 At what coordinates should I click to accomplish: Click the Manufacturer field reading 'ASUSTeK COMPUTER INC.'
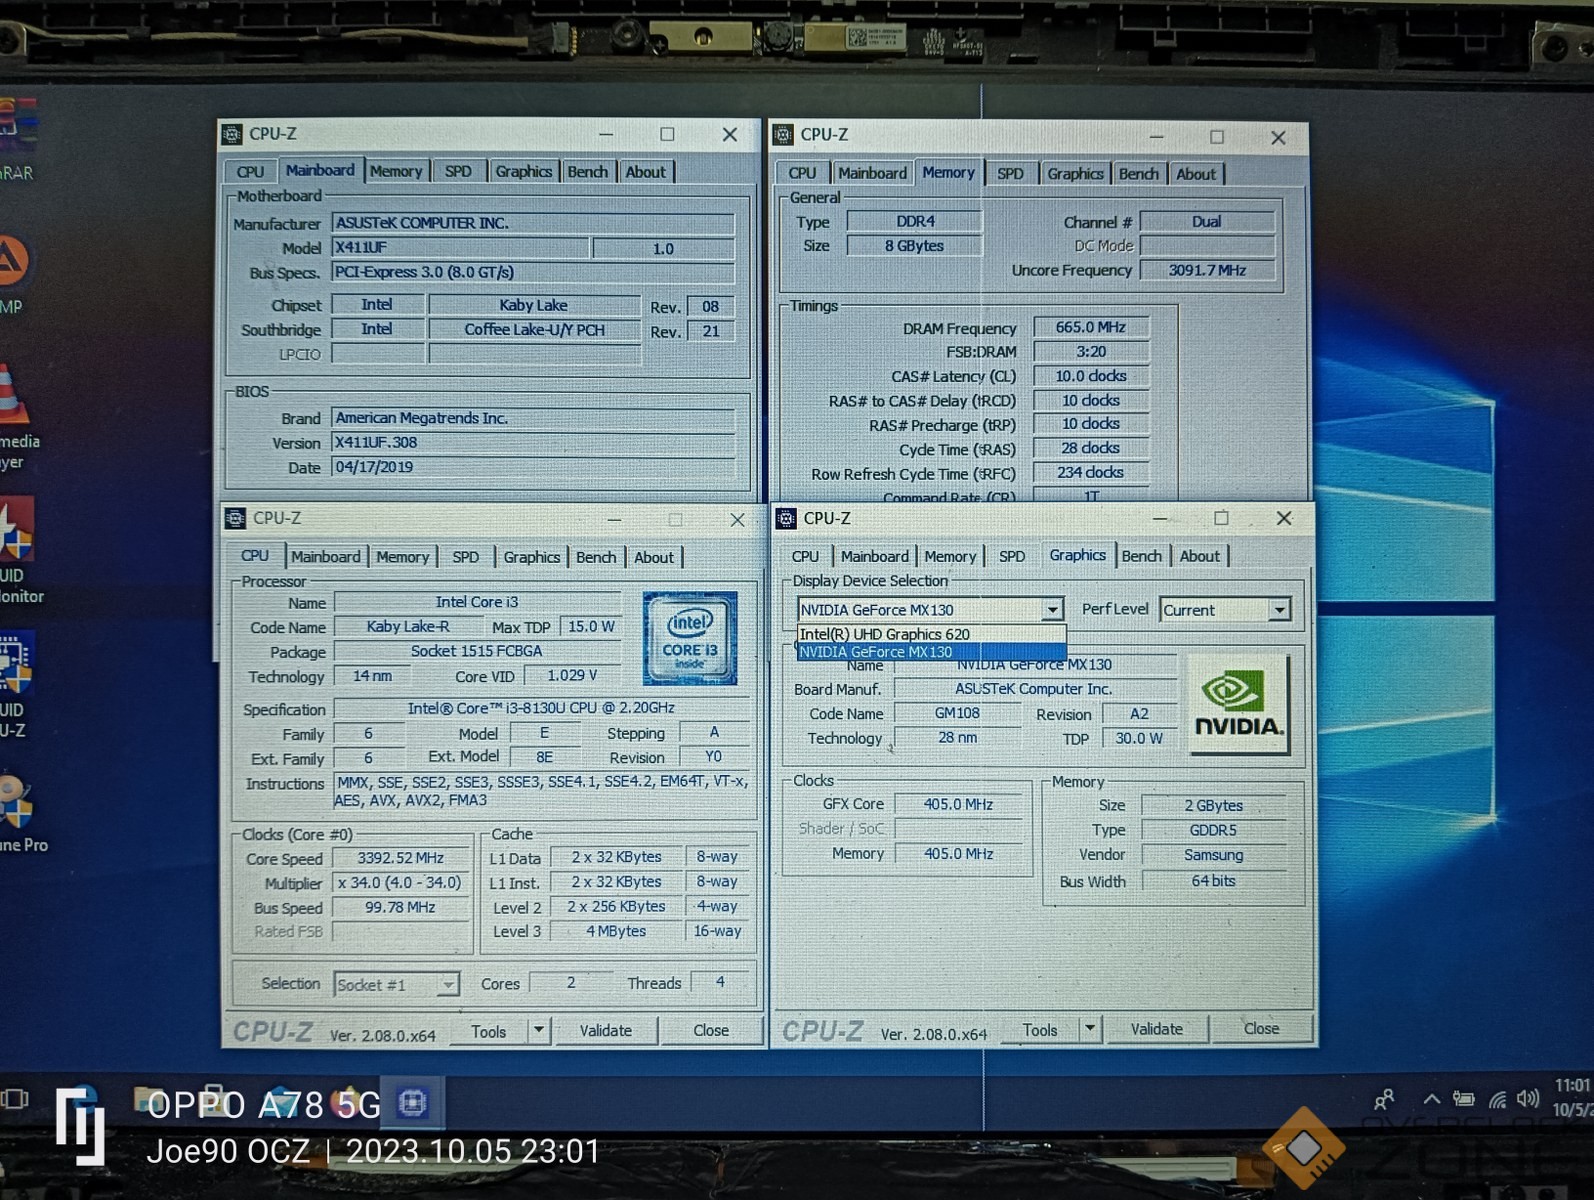coord(533,223)
